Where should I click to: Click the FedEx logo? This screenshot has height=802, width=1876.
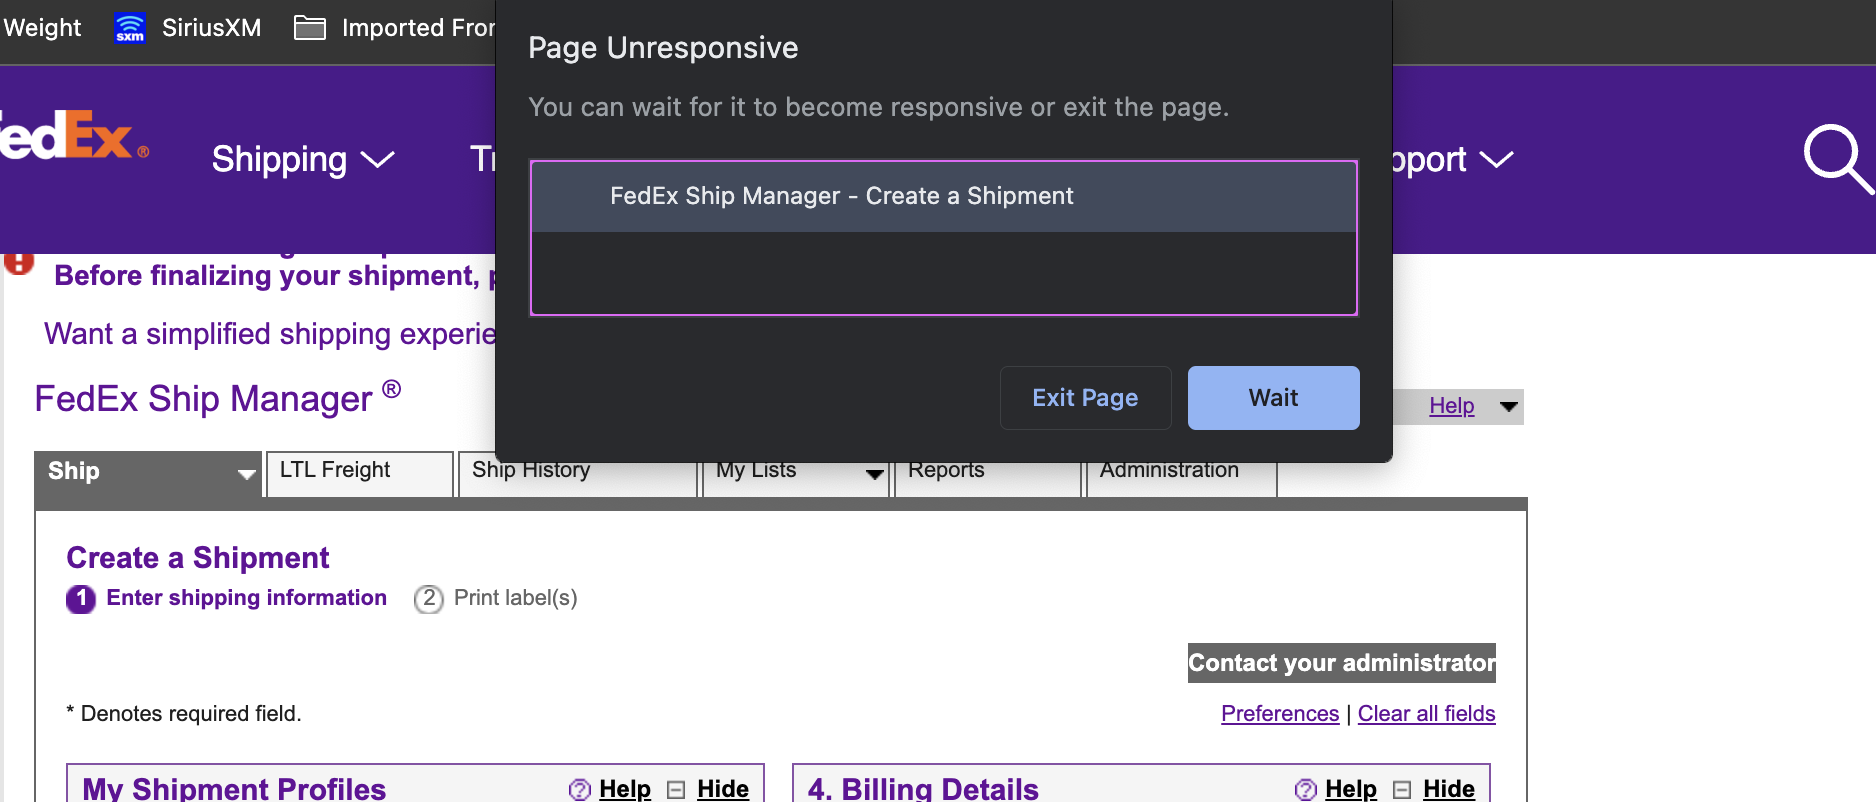(x=70, y=138)
